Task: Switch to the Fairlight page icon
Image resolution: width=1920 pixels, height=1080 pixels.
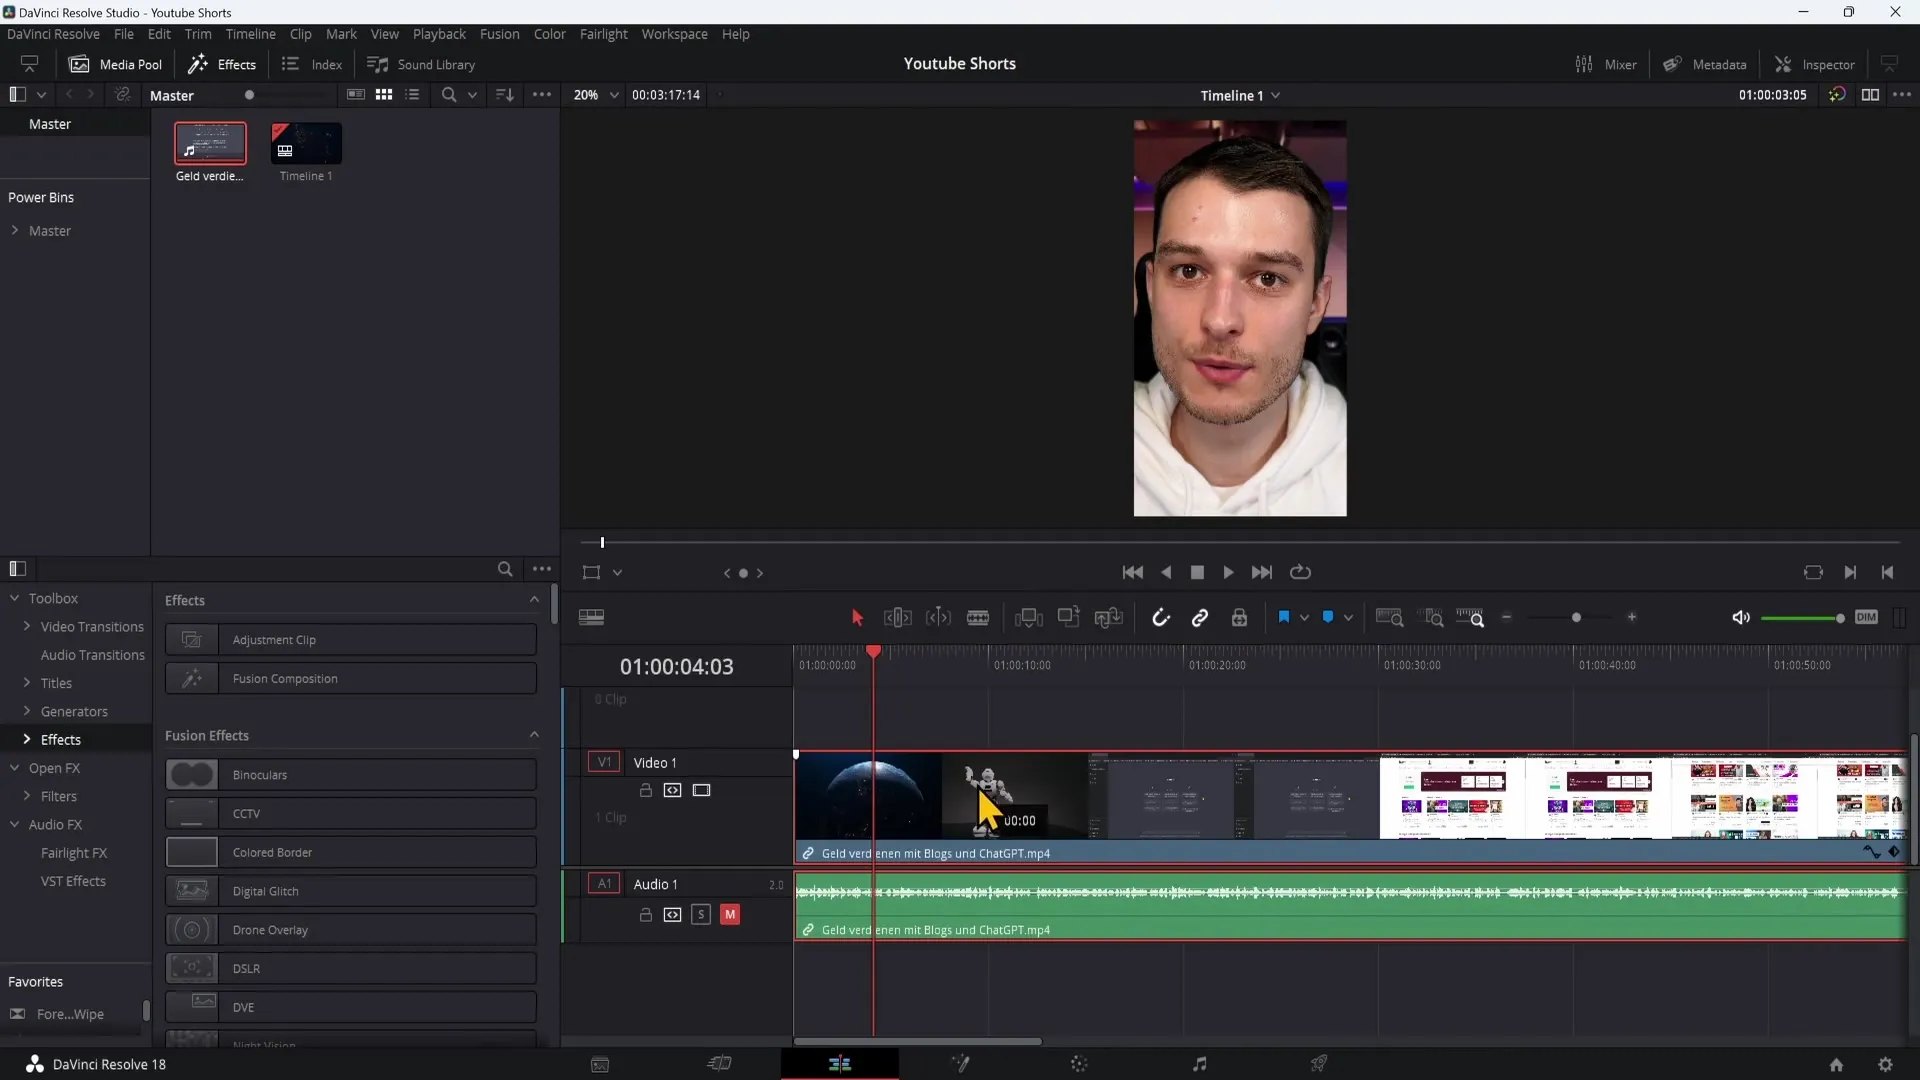Action: 1199,1064
